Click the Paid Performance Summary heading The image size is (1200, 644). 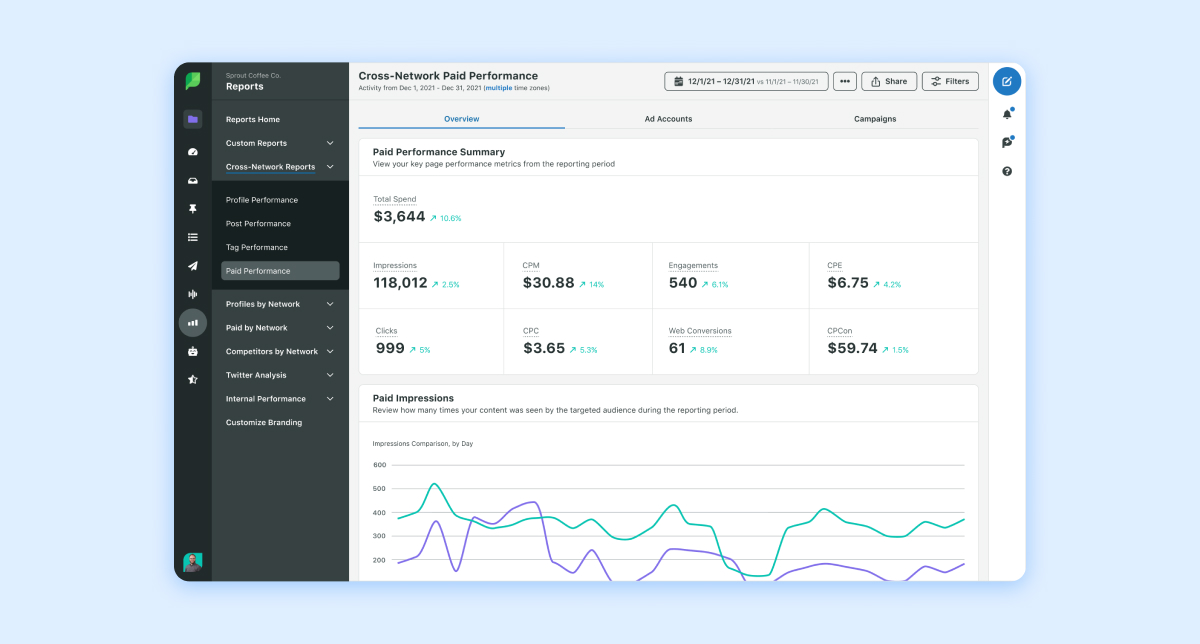click(438, 152)
